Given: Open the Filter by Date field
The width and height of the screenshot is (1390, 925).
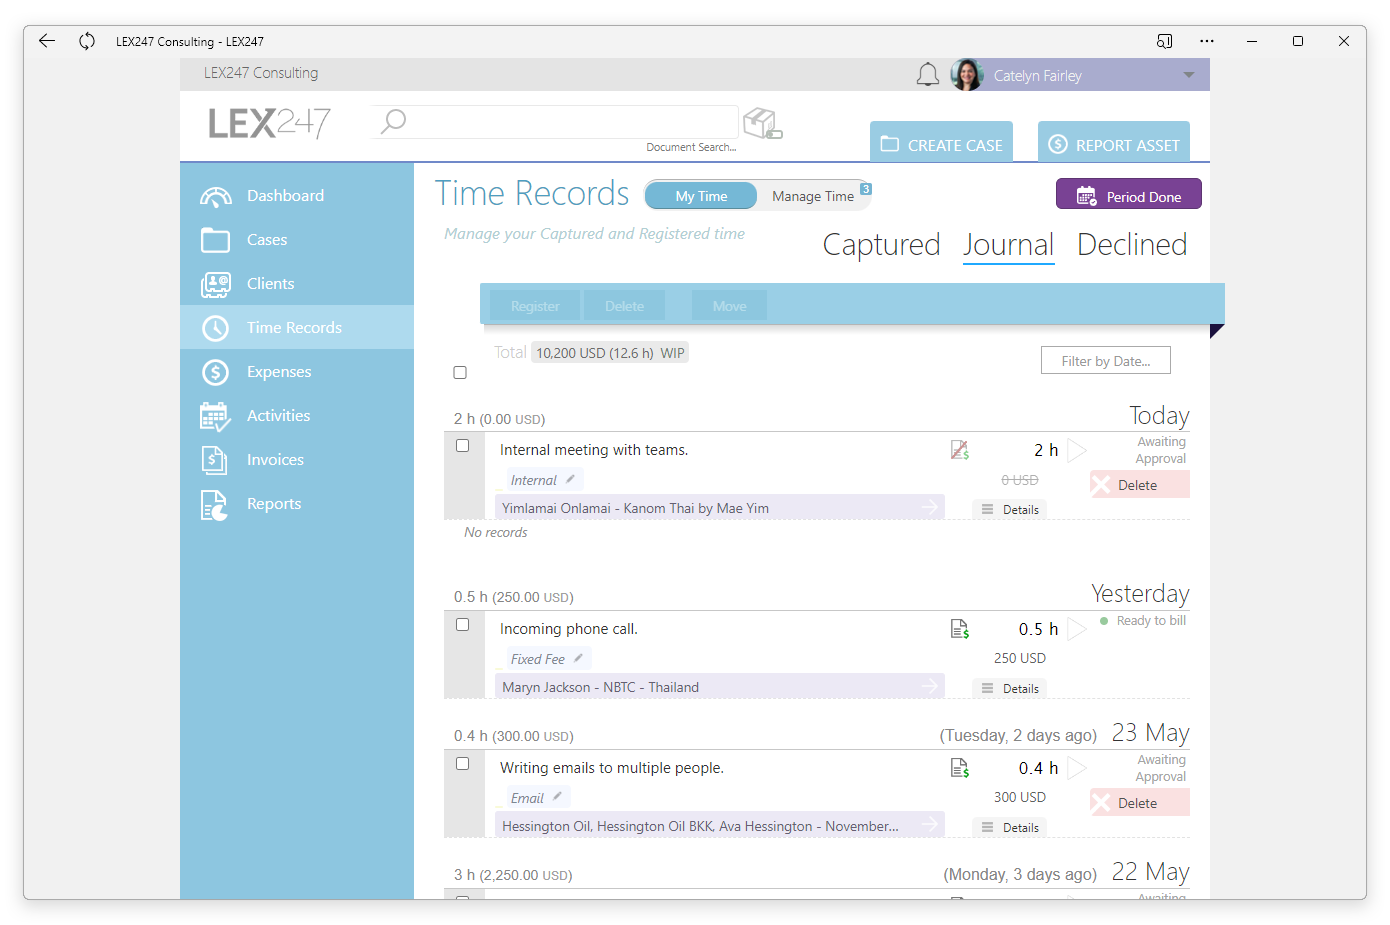Looking at the screenshot, I should [1106, 361].
